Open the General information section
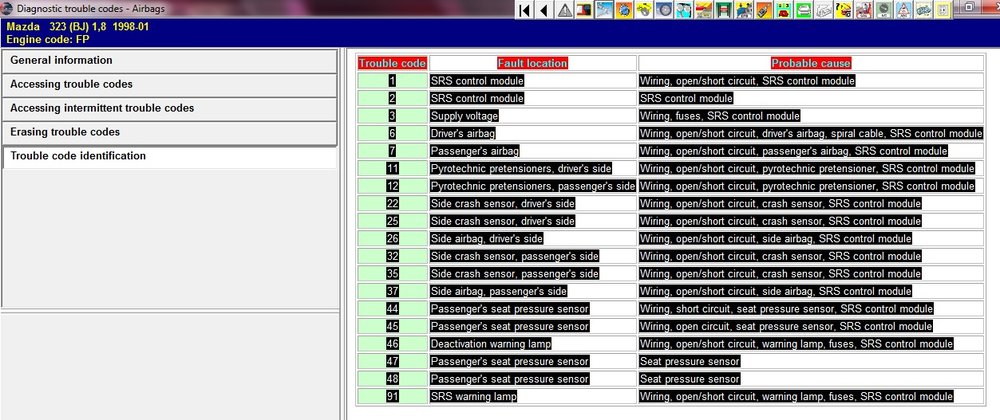The height and width of the screenshot is (420, 1000). [x=169, y=61]
